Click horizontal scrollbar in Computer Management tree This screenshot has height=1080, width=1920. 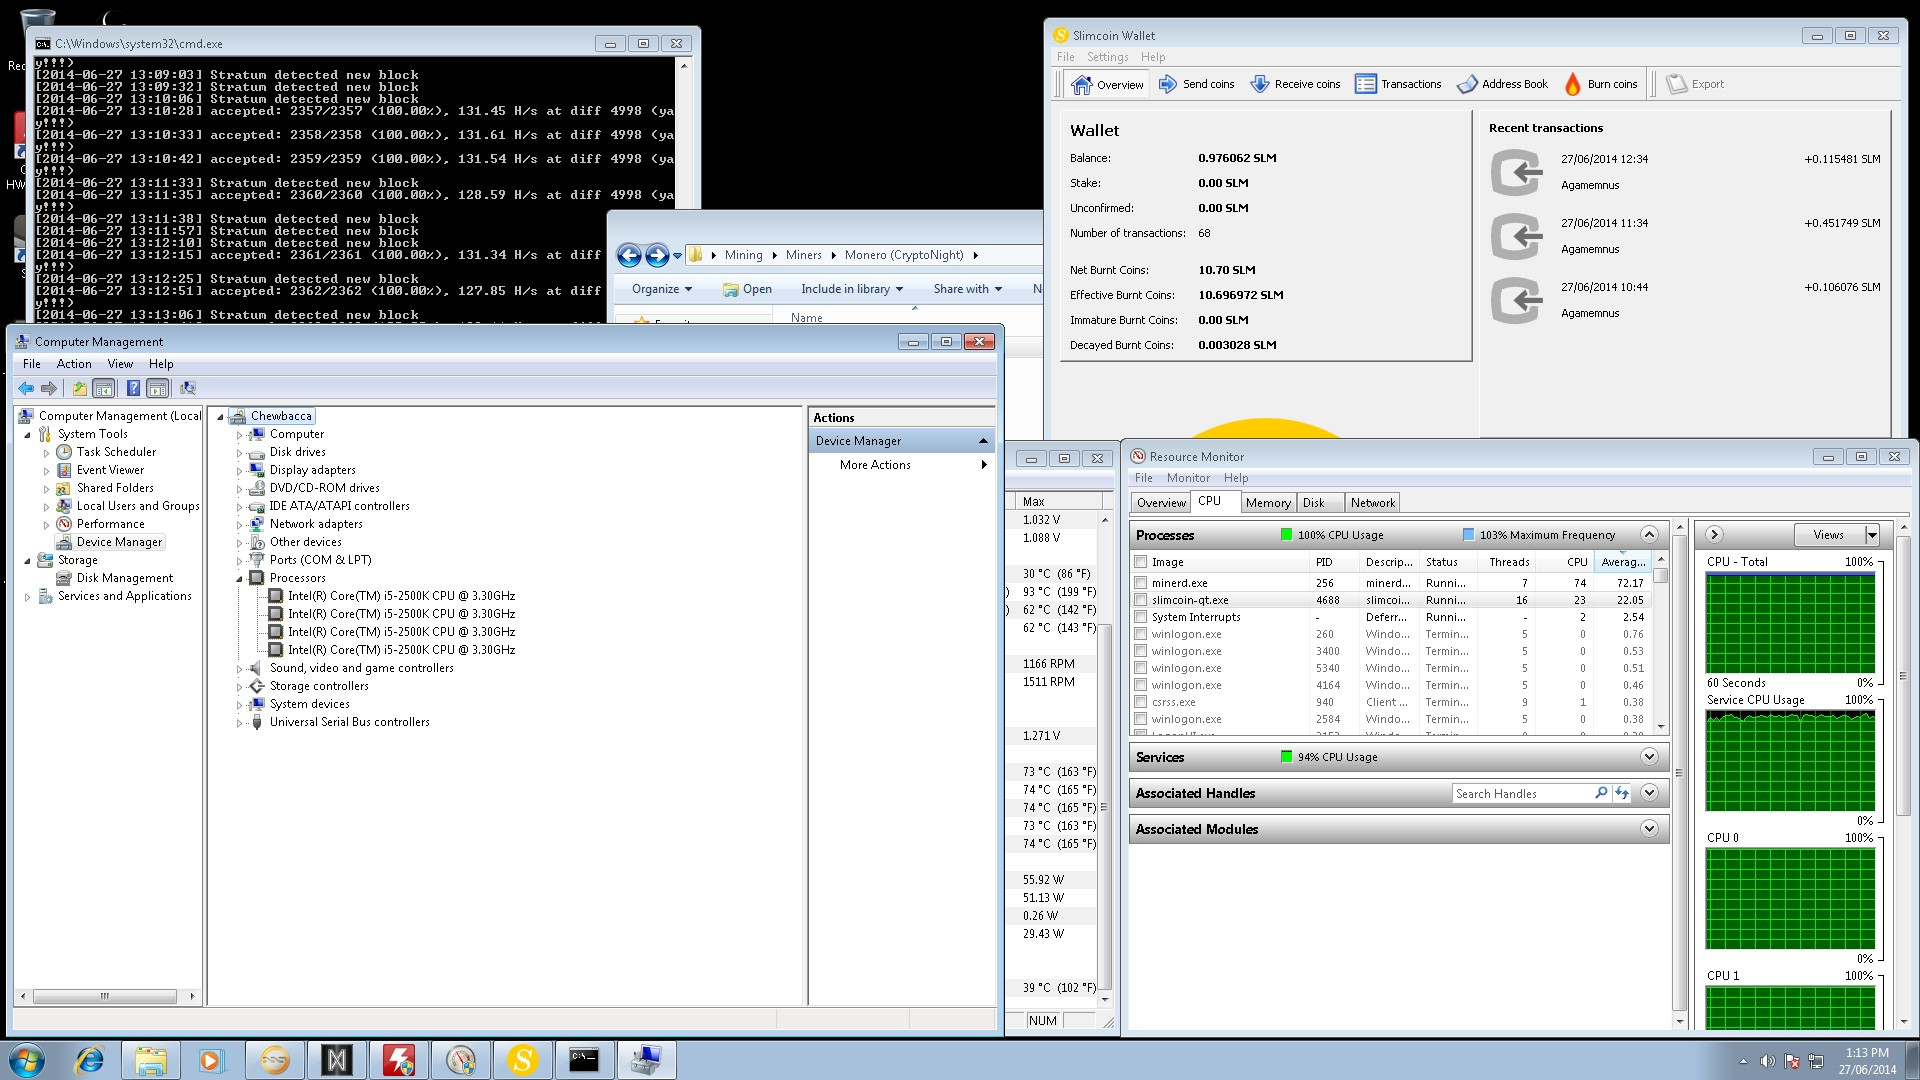click(105, 996)
